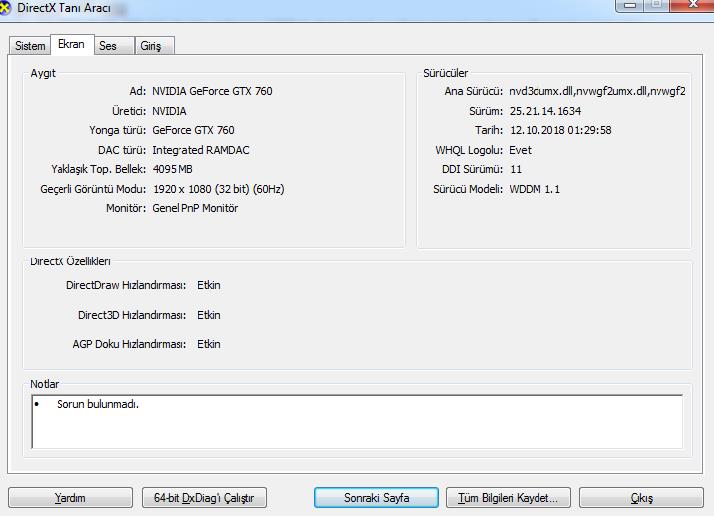Click the Sürücü Modeli value WDDM 1.1
This screenshot has width=714, height=517.
coord(535,189)
